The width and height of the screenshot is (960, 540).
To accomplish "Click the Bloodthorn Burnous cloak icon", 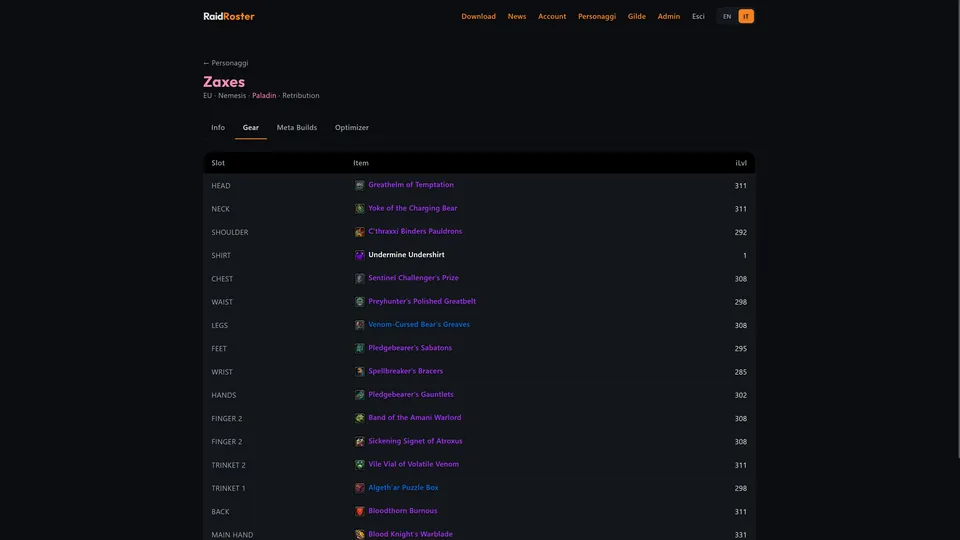I will (x=359, y=511).
